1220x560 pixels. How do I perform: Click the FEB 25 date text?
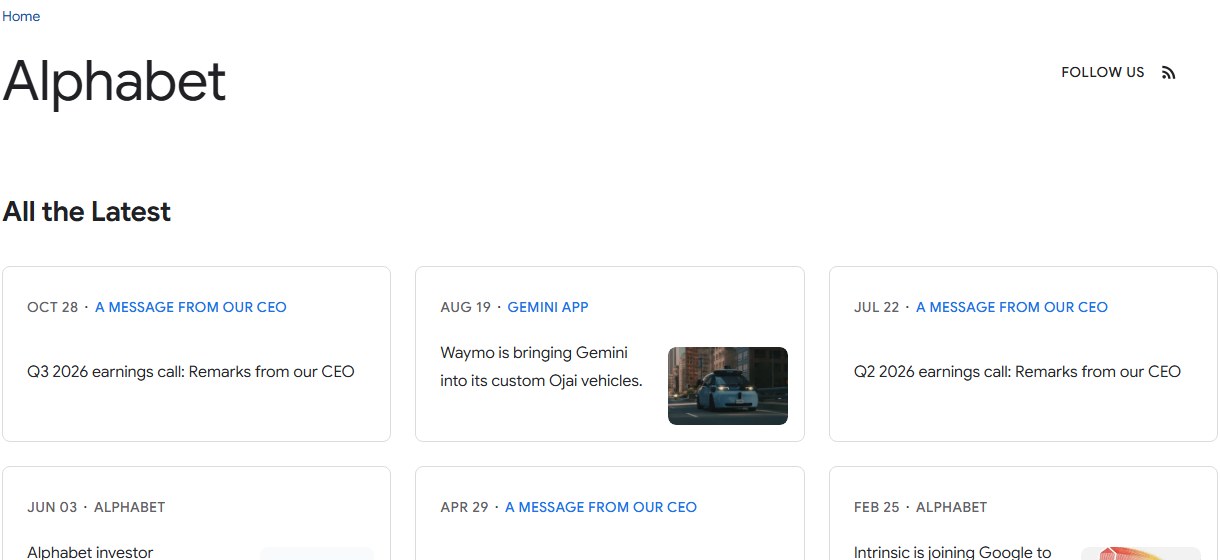click(877, 507)
